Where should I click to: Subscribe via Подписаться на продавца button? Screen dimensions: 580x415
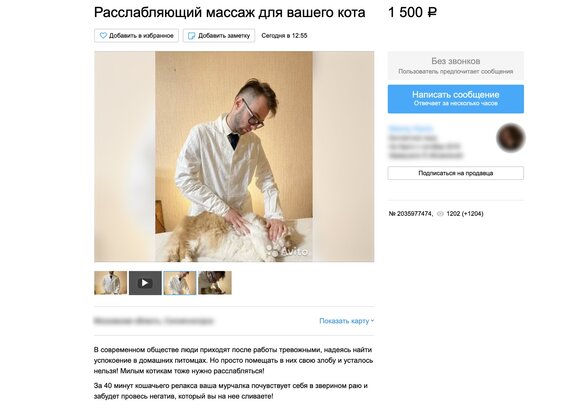[x=455, y=173]
